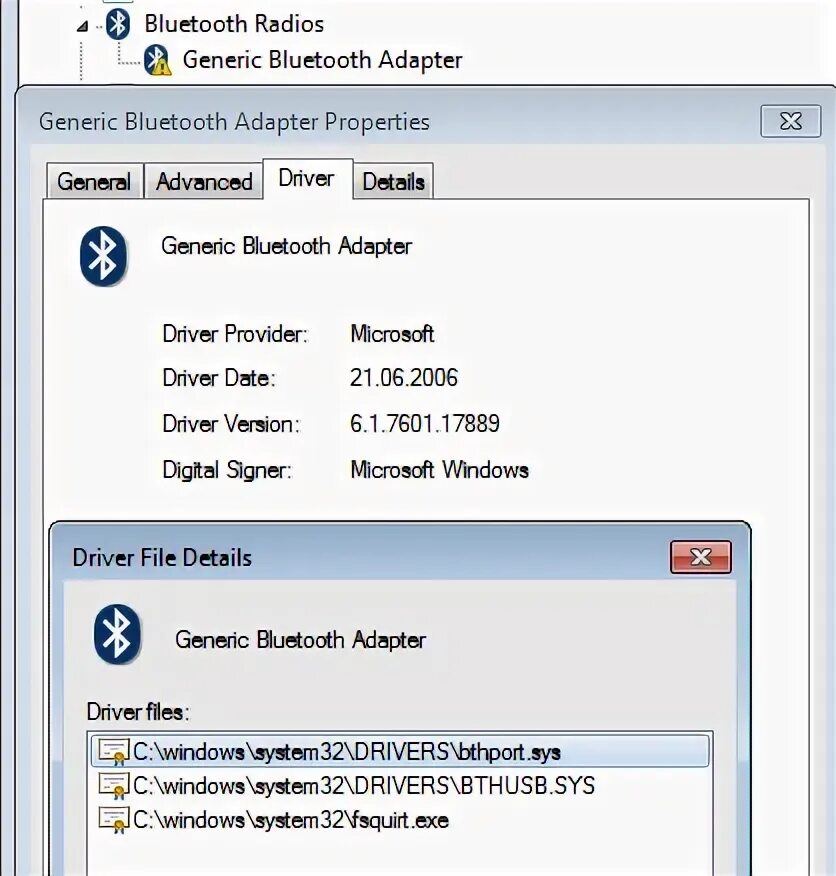Open the Advanced tab
The height and width of the screenshot is (876, 836).
pyautogui.click(x=204, y=181)
